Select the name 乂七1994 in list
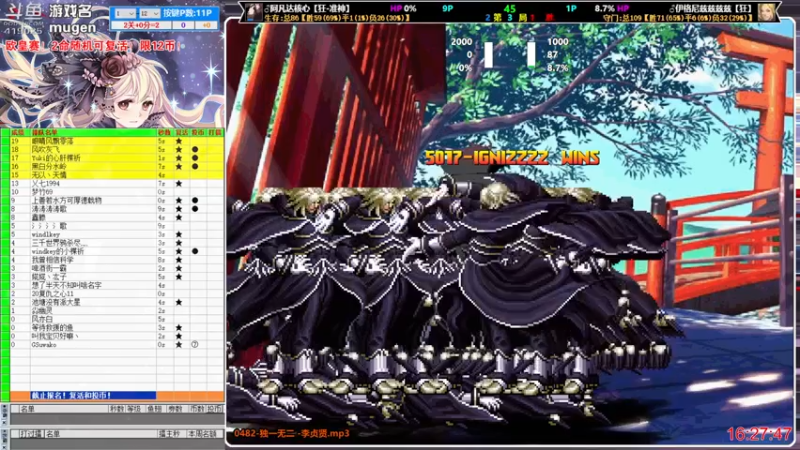 pyautogui.click(x=45, y=183)
